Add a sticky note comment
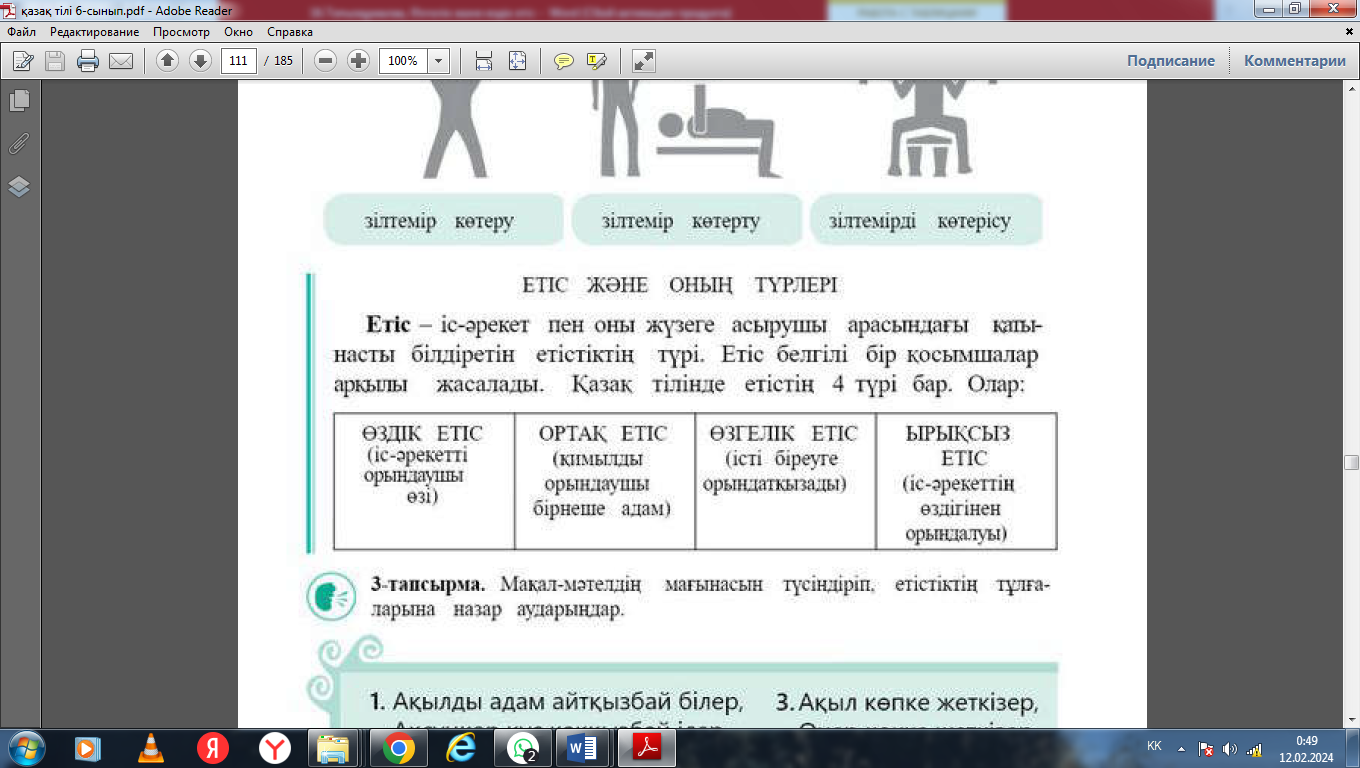This screenshot has height=768, width=1360. (565, 60)
